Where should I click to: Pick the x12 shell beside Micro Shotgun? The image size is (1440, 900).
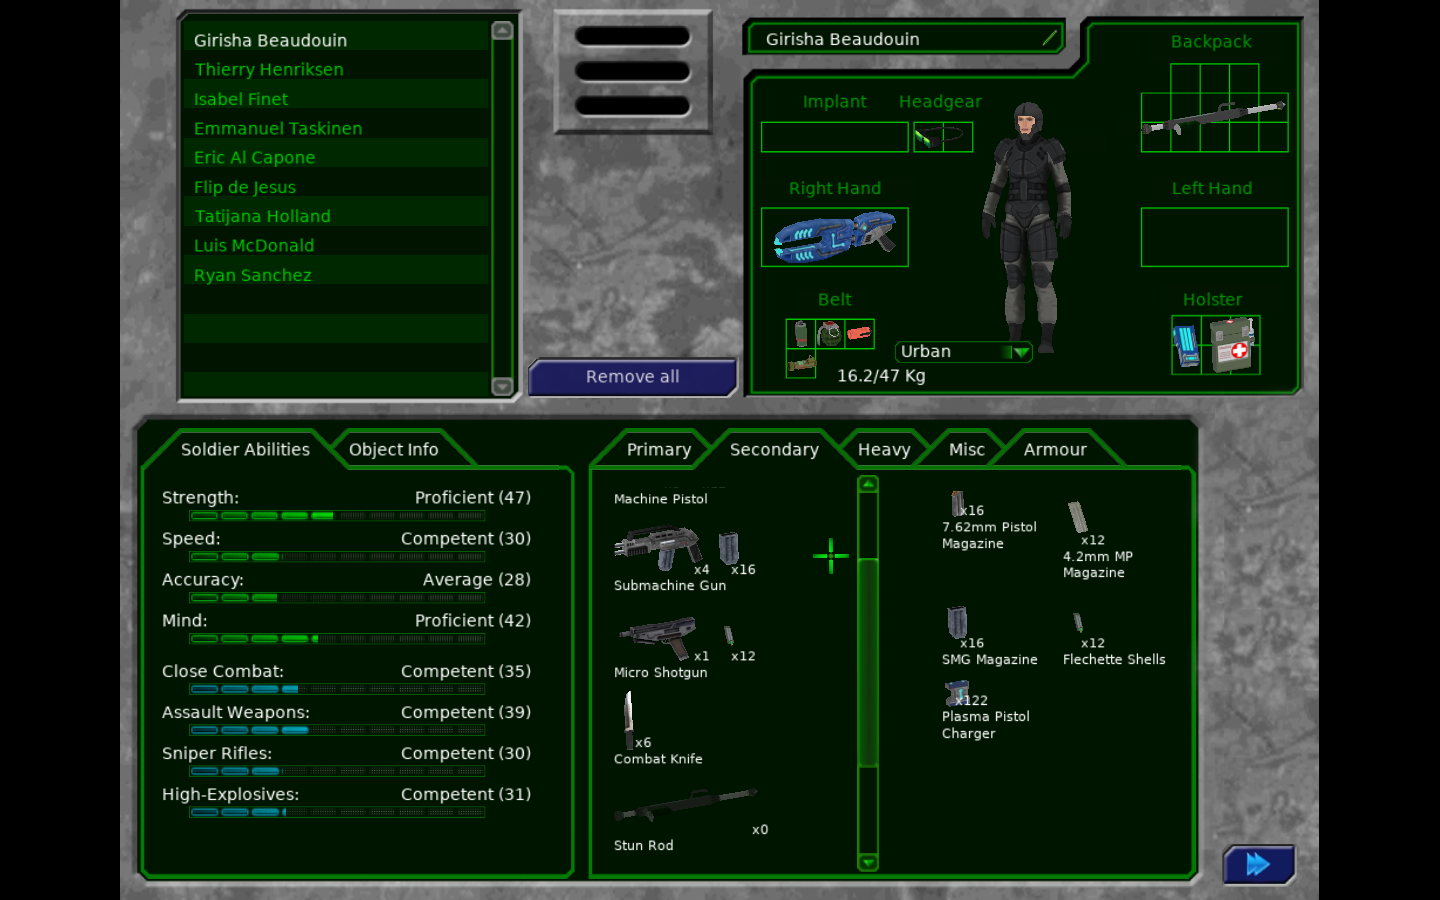click(729, 636)
